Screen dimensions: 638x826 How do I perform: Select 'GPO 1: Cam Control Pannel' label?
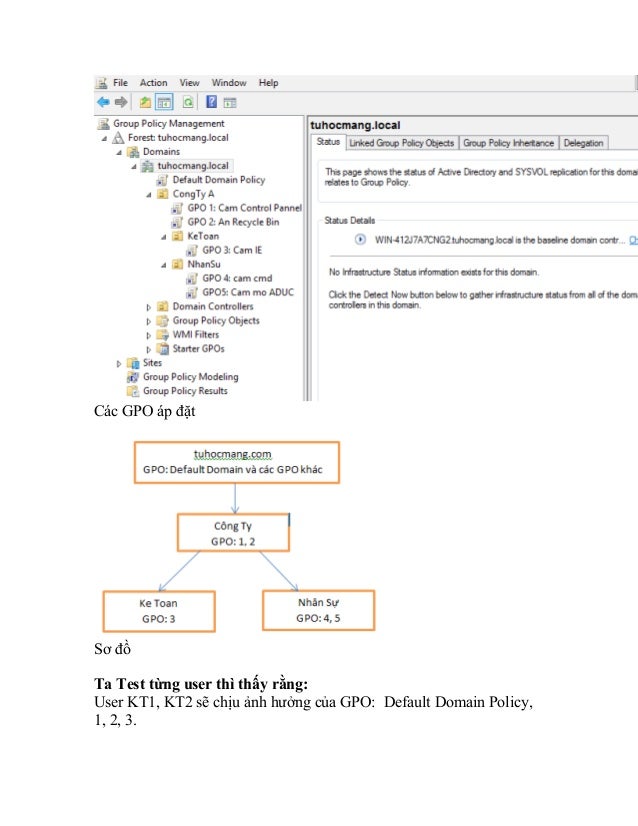point(244,208)
